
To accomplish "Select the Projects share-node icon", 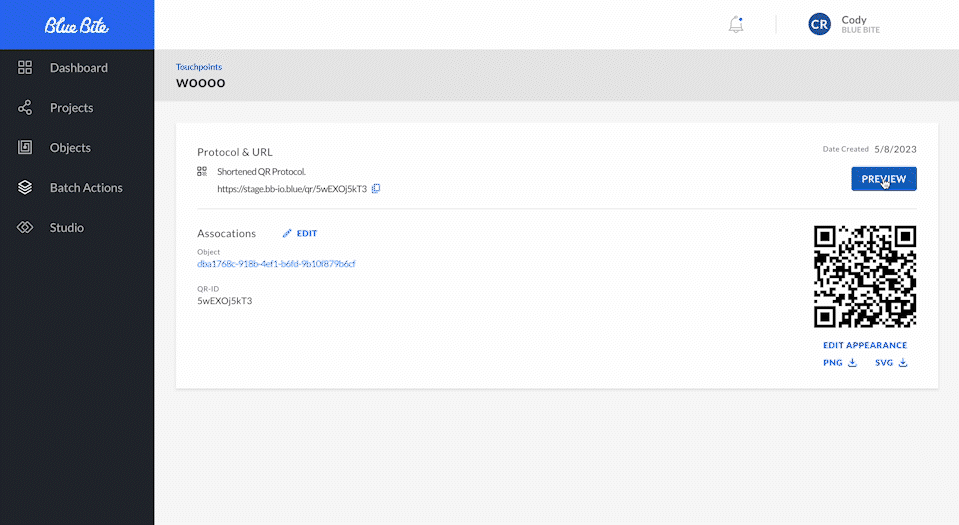I will coord(26,108).
